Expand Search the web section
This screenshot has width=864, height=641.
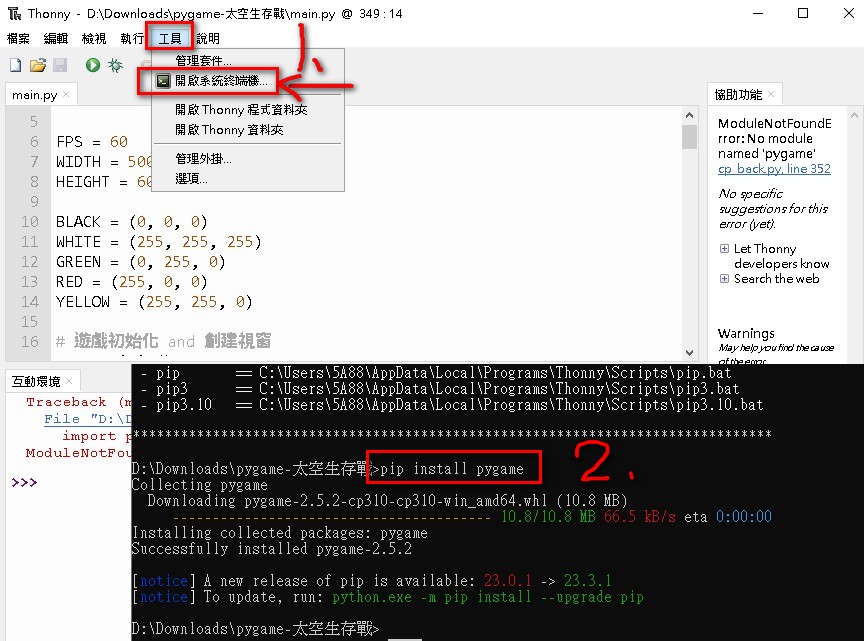coord(724,278)
